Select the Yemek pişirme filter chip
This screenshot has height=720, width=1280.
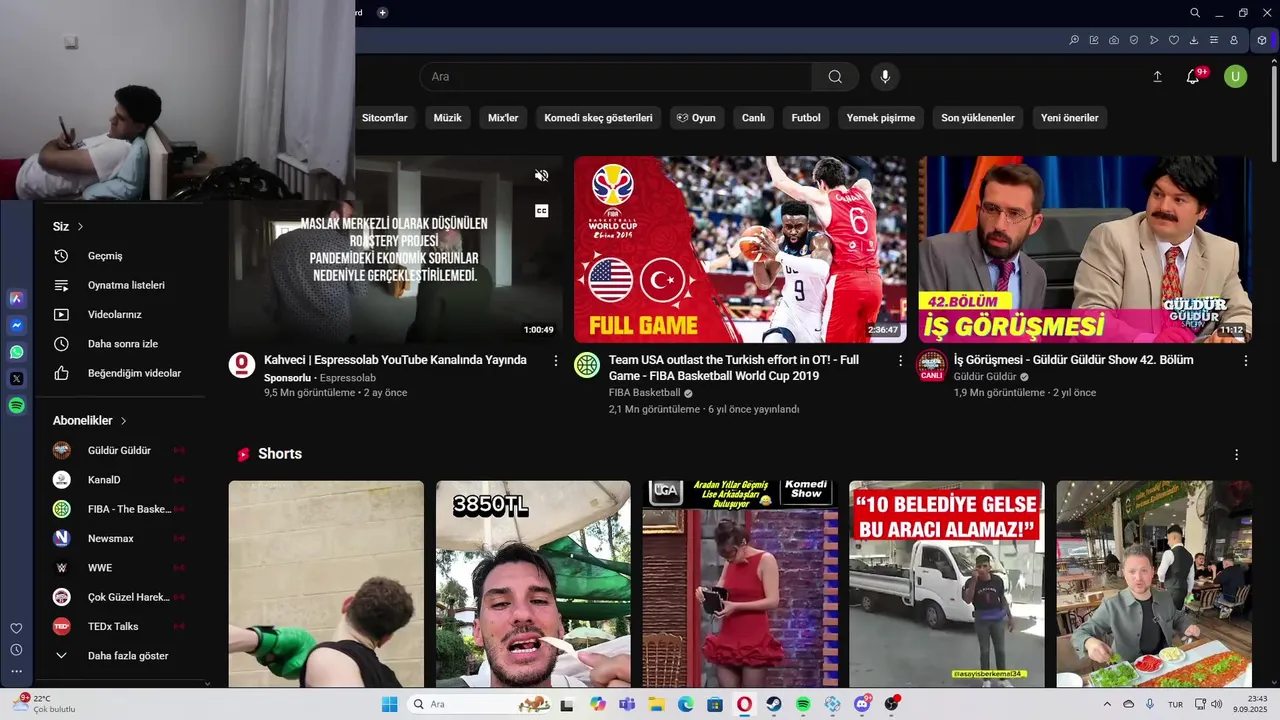pos(881,118)
